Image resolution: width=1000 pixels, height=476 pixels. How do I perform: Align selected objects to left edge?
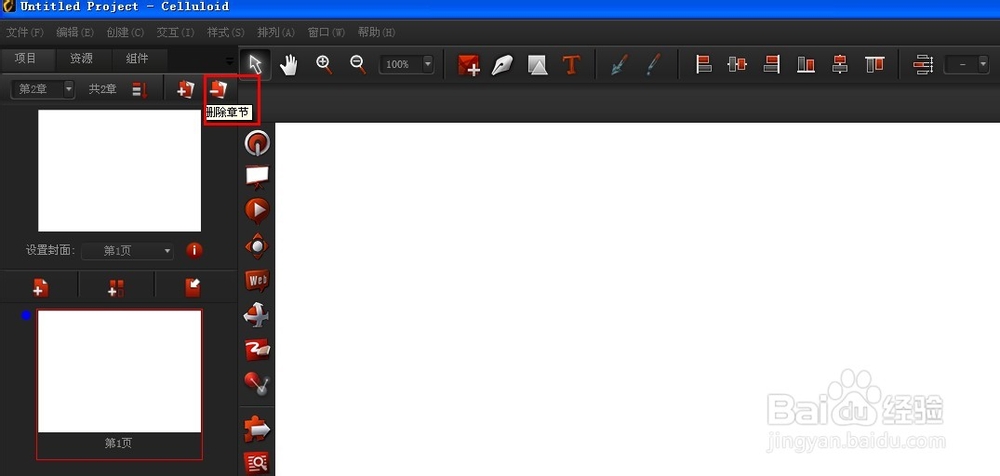click(x=703, y=64)
